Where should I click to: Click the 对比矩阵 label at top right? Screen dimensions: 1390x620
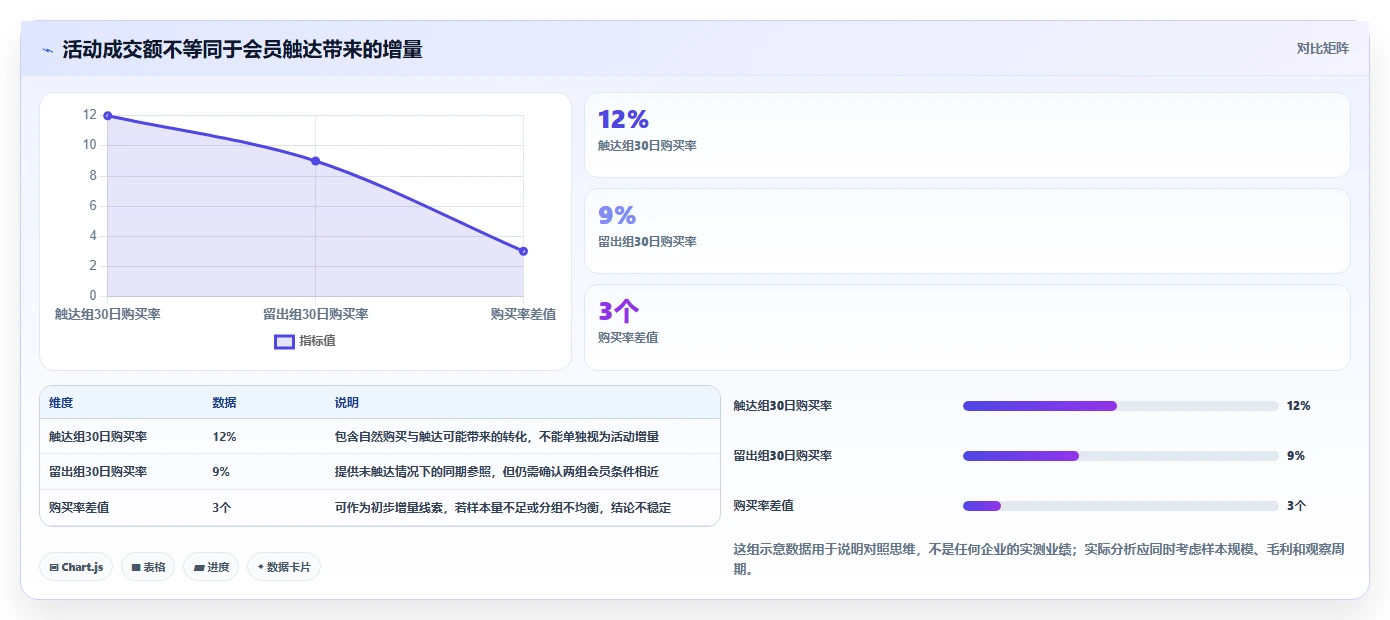point(1322,48)
